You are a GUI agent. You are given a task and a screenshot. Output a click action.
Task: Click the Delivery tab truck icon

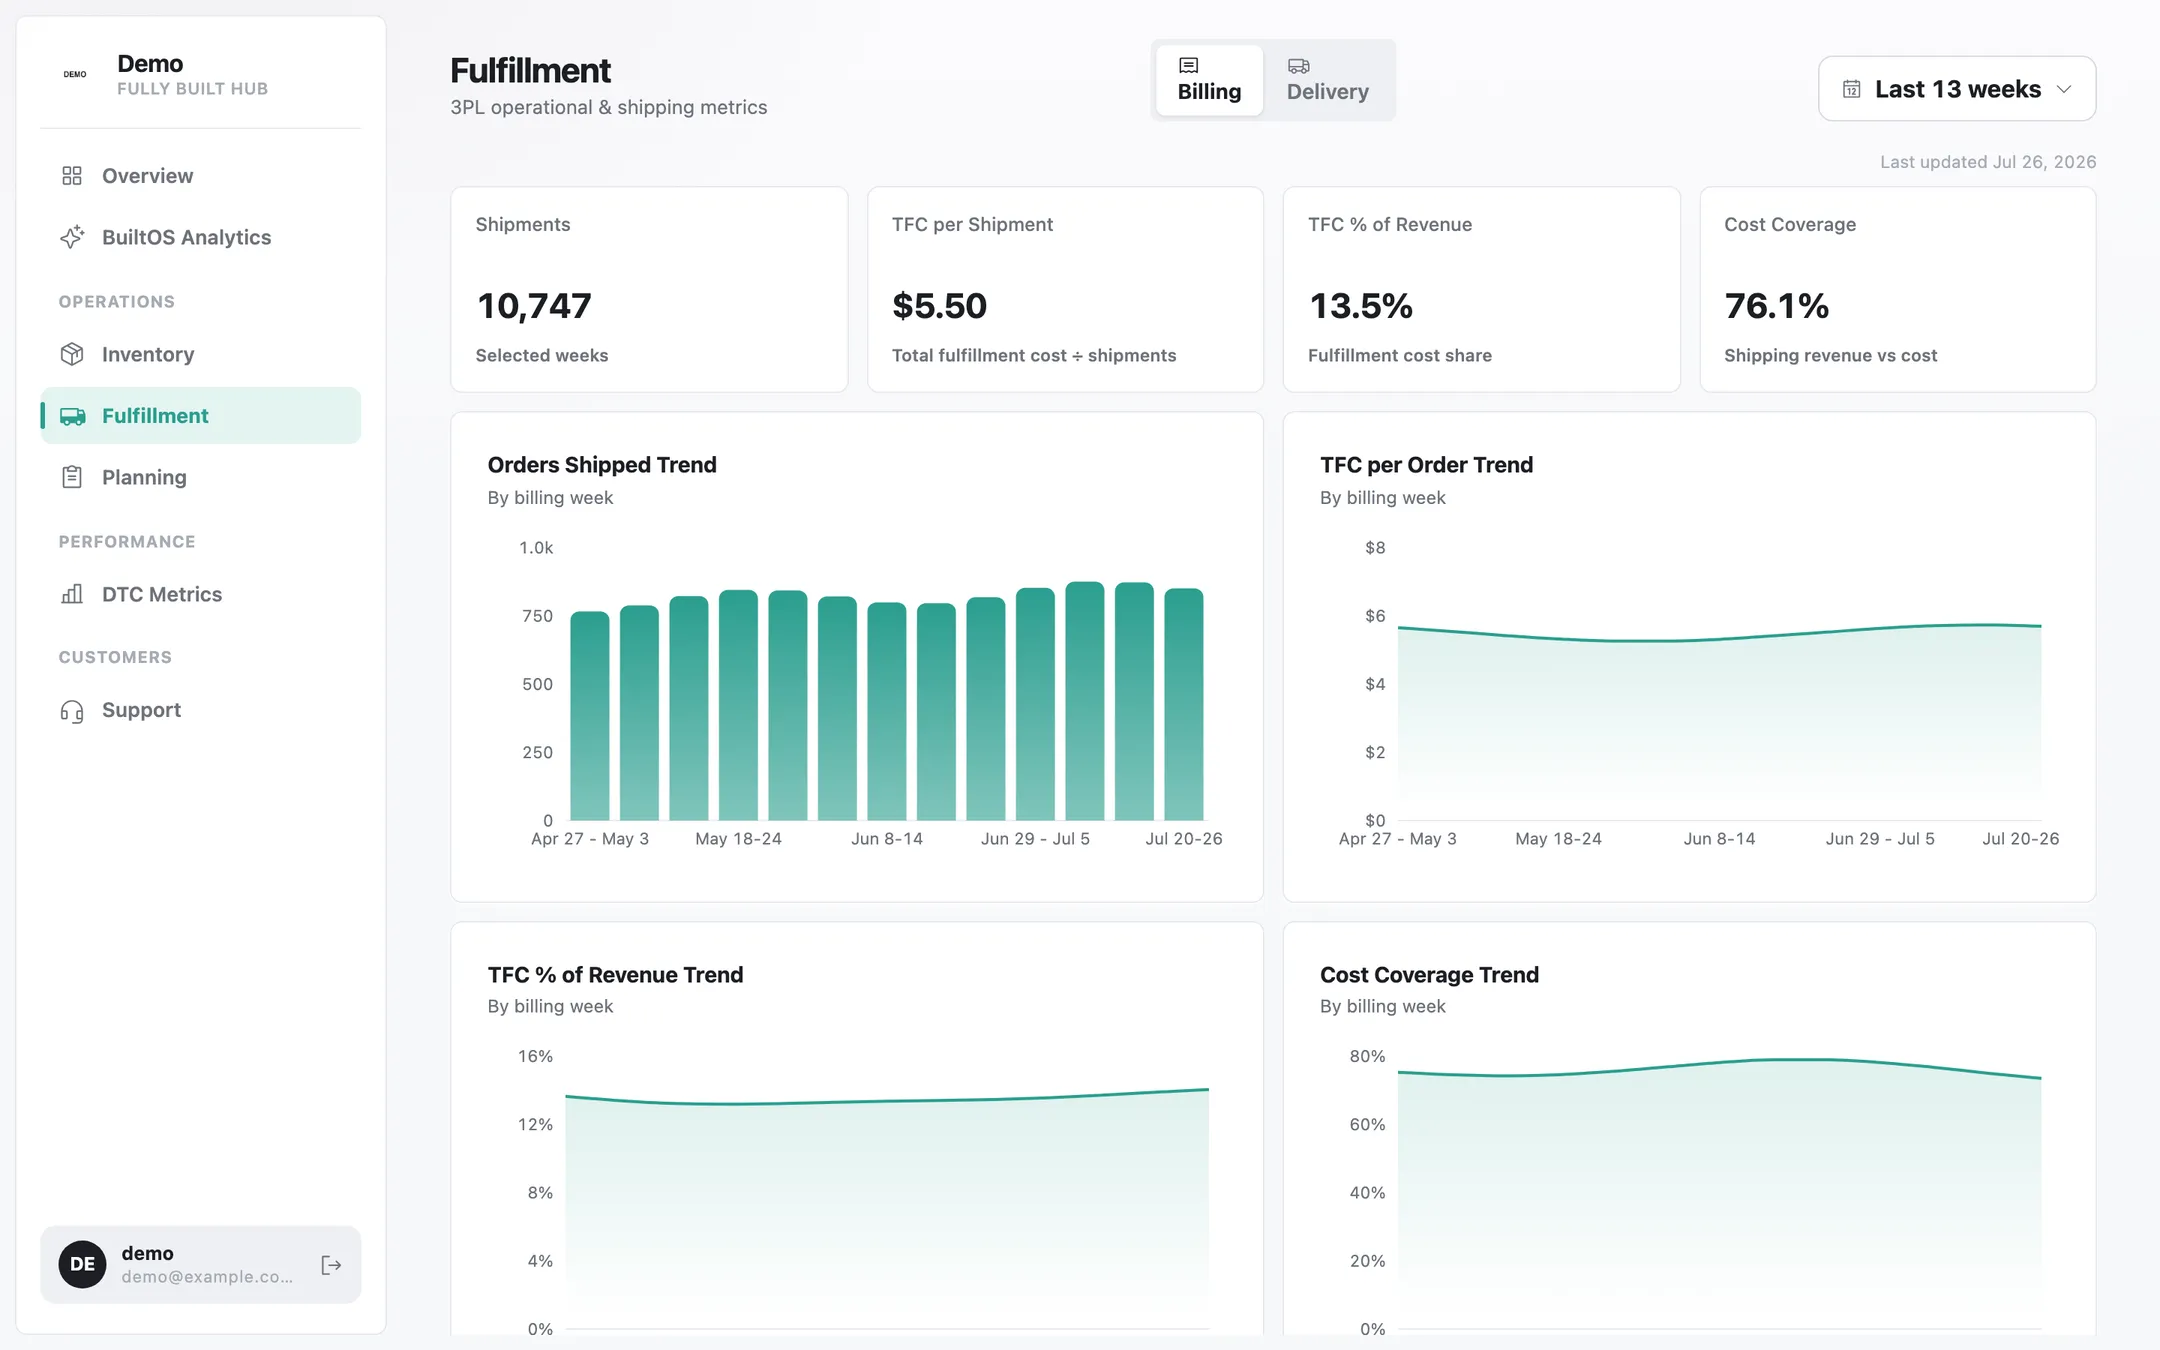[1298, 66]
